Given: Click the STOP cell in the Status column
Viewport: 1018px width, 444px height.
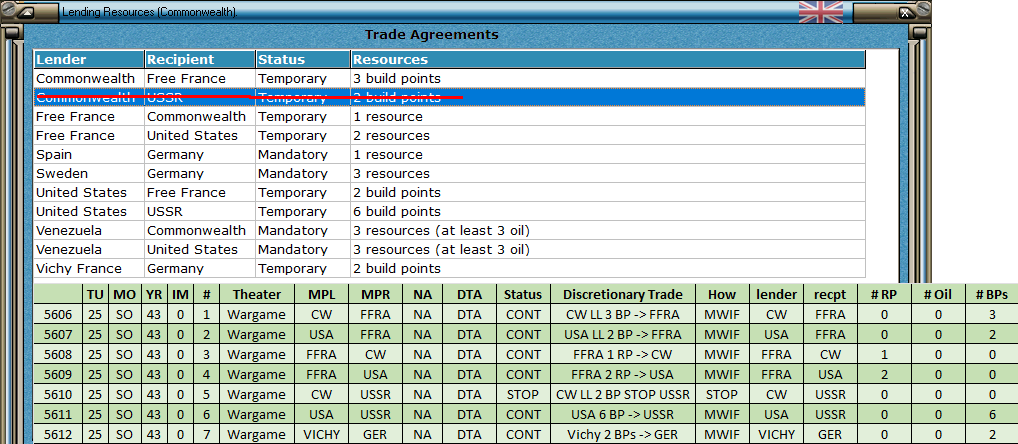Looking at the screenshot, I should click(x=523, y=395).
